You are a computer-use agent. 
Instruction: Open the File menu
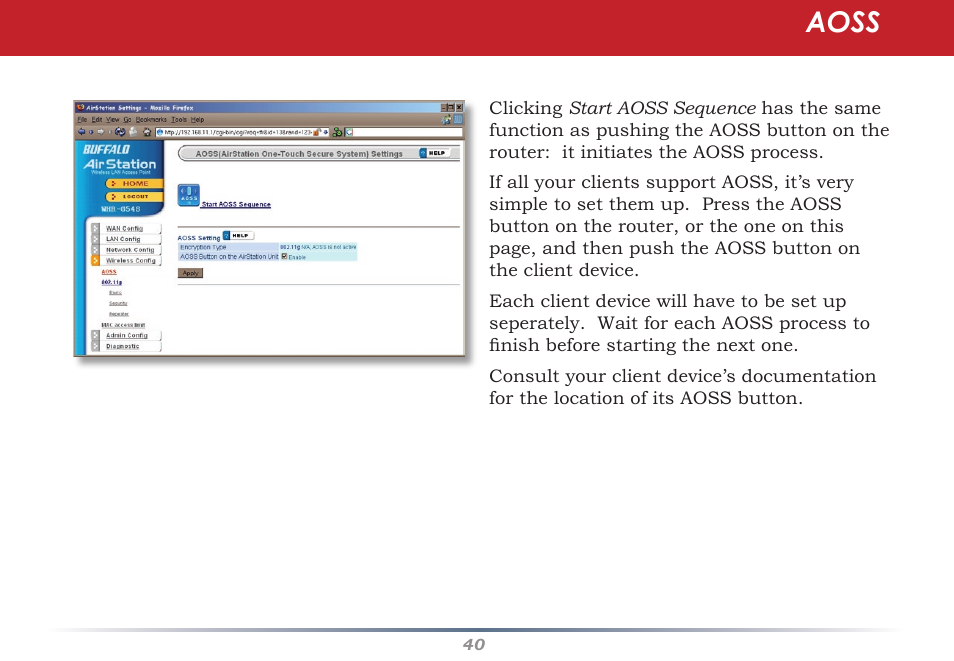point(82,120)
